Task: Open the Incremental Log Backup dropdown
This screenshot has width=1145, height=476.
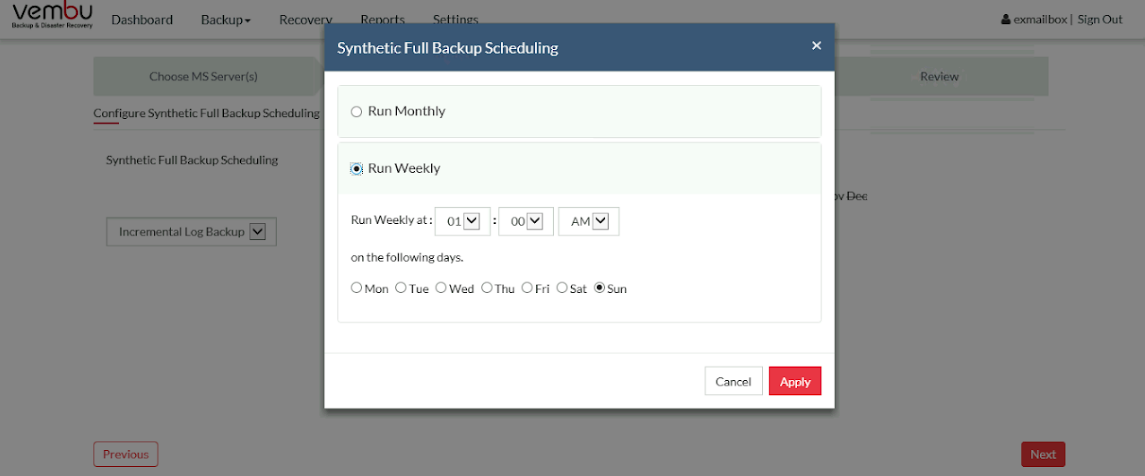Action: click(191, 231)
